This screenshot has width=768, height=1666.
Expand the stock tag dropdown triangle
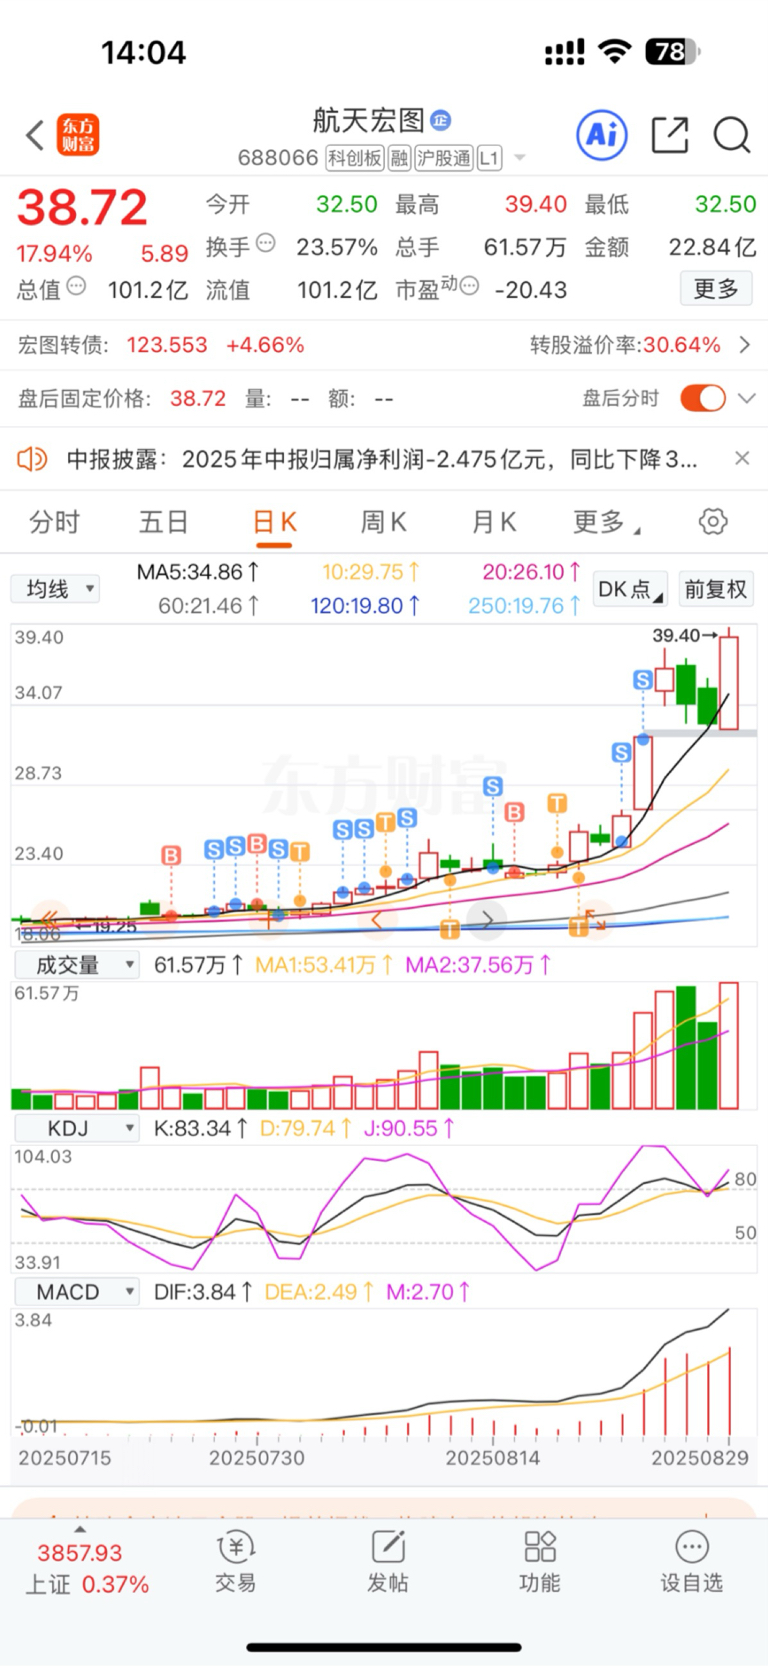click(x=519, y=158)
